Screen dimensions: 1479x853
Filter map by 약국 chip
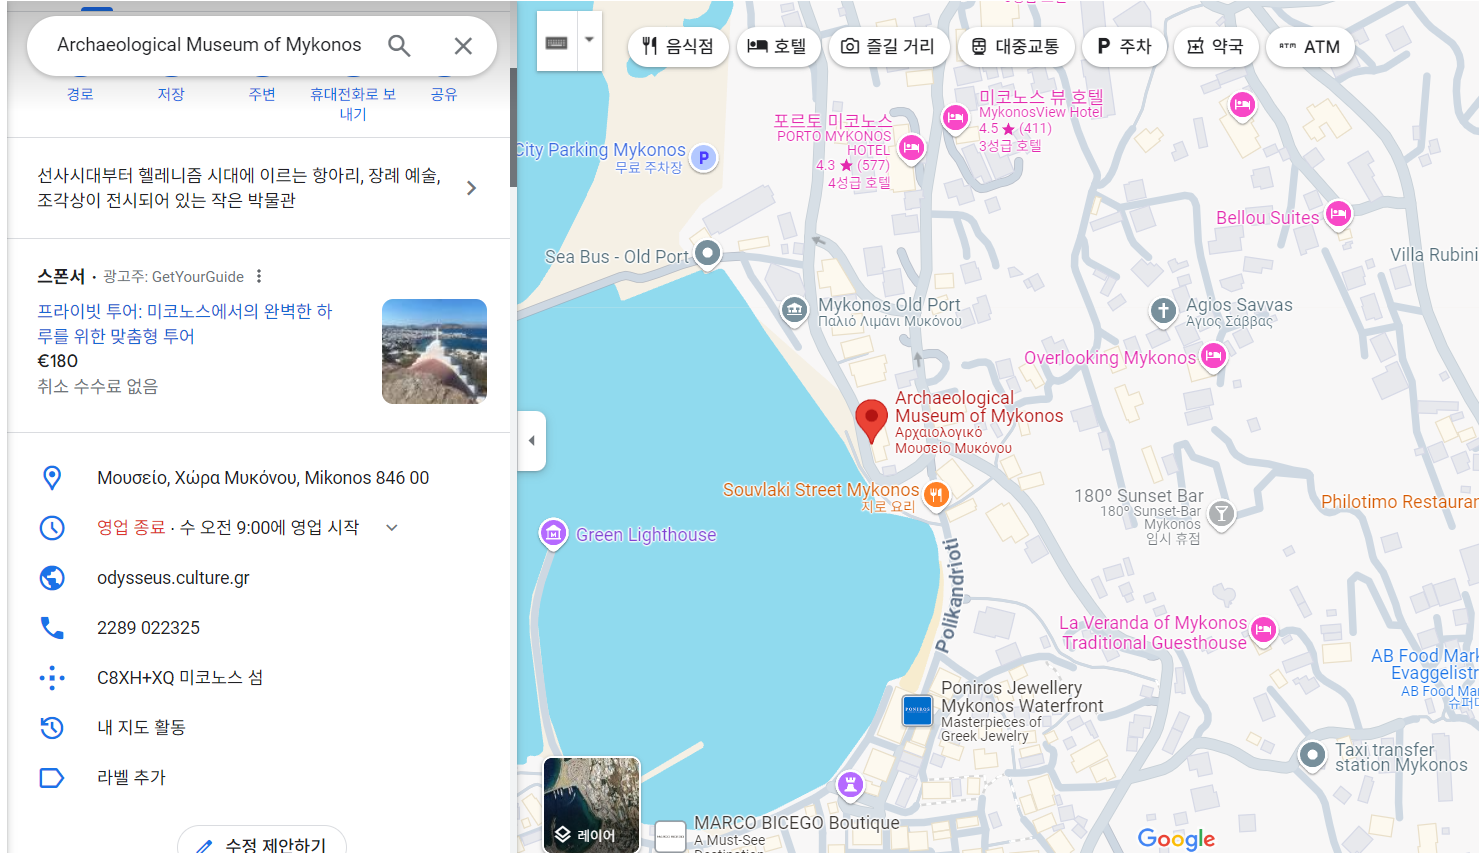[1215, 47]
